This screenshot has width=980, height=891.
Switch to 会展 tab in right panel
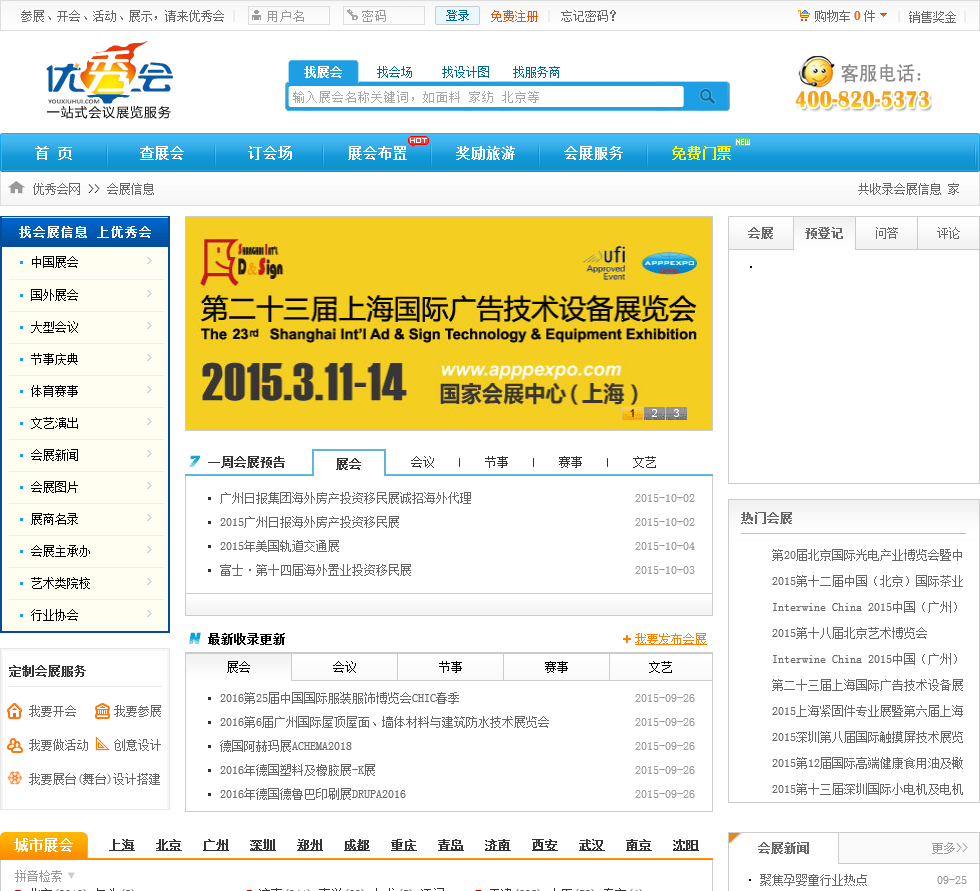761,233
